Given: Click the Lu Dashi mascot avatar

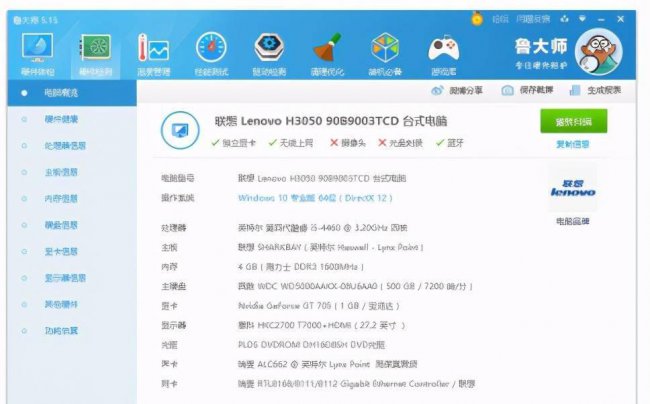Looking at the screenshot, I should tap(599, 51).
